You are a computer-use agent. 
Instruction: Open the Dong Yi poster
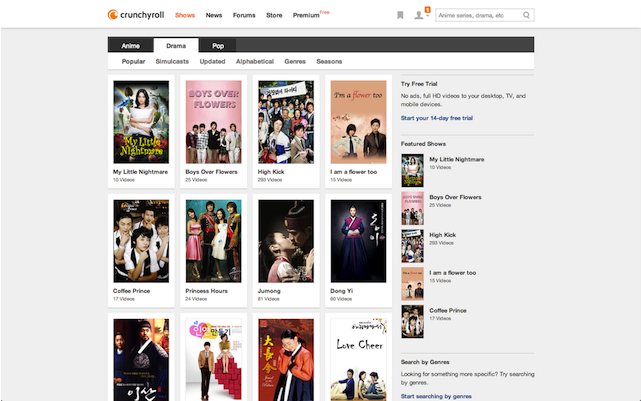(x=358, y=241)
